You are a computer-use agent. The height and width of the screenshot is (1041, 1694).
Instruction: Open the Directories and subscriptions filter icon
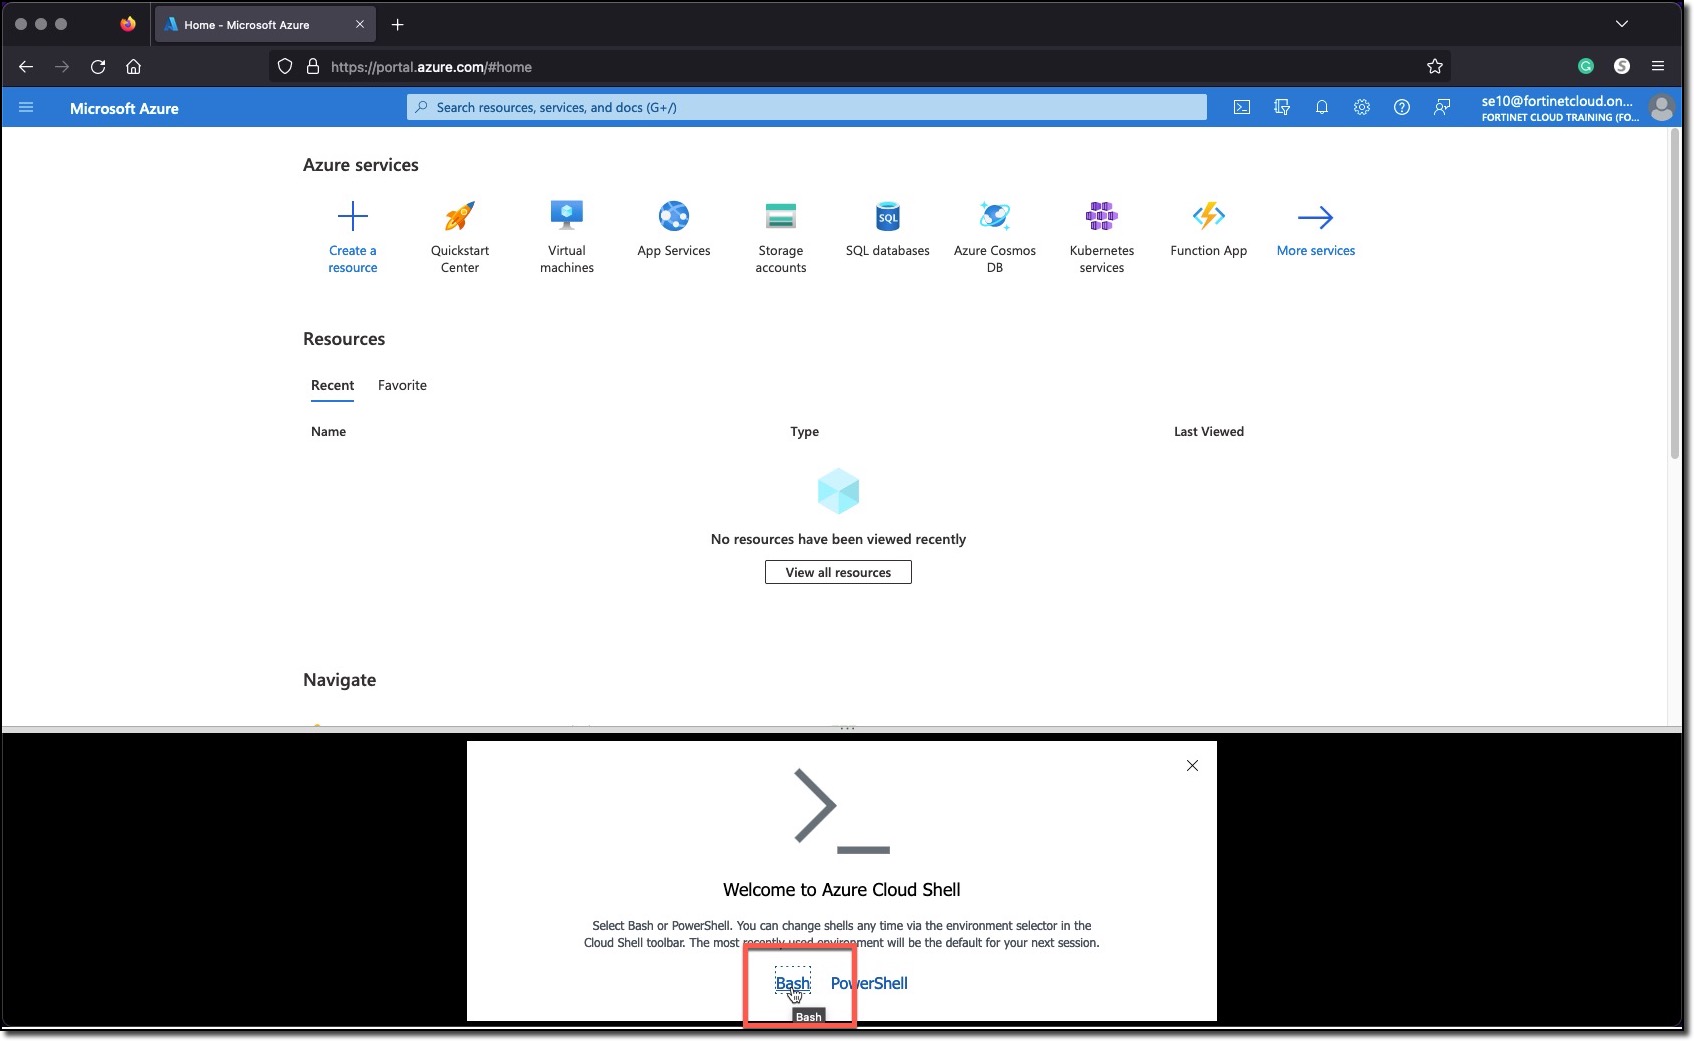click(1282, 107)
